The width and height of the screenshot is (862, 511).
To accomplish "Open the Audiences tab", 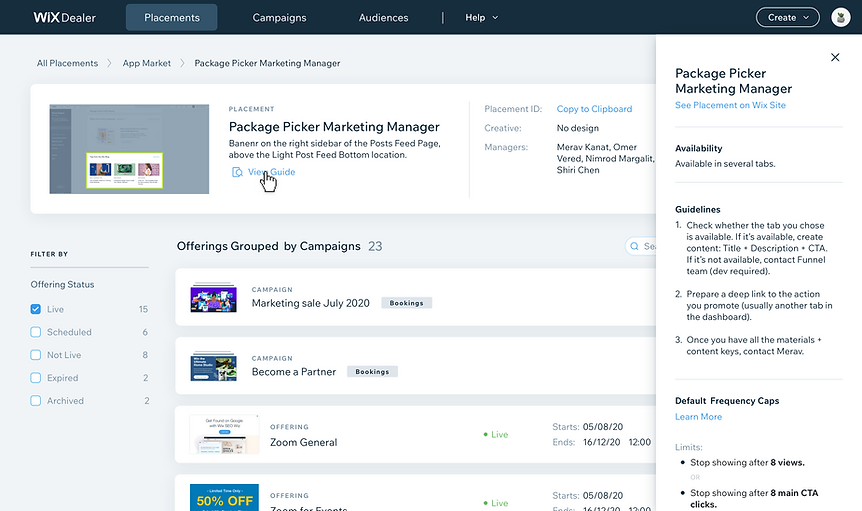I will click(384, 18).
